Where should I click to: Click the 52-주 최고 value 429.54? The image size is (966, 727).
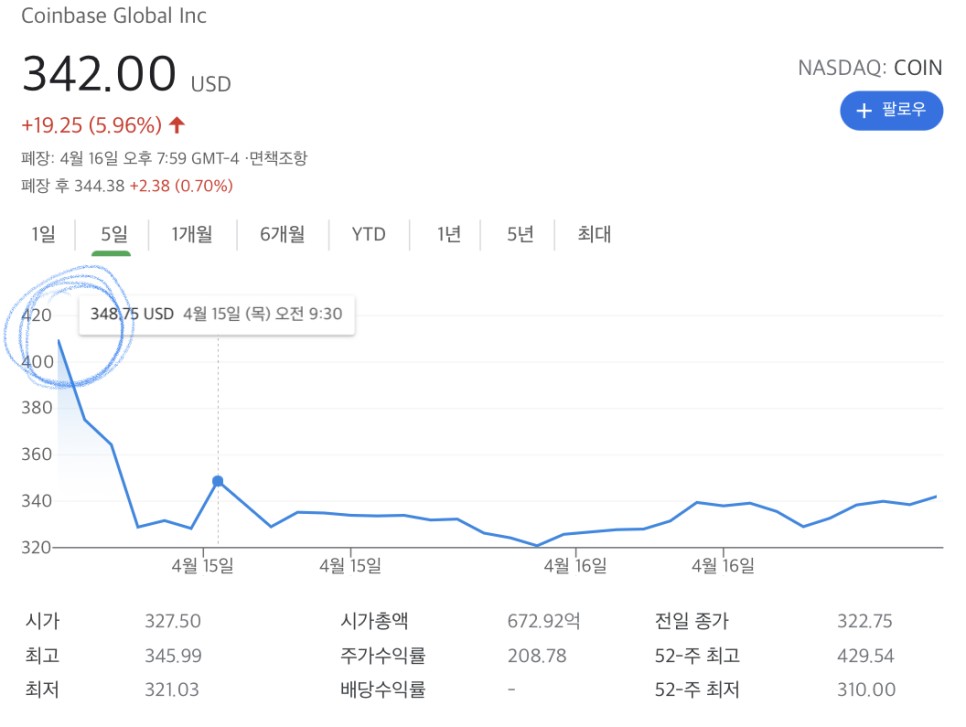point(866,656)
